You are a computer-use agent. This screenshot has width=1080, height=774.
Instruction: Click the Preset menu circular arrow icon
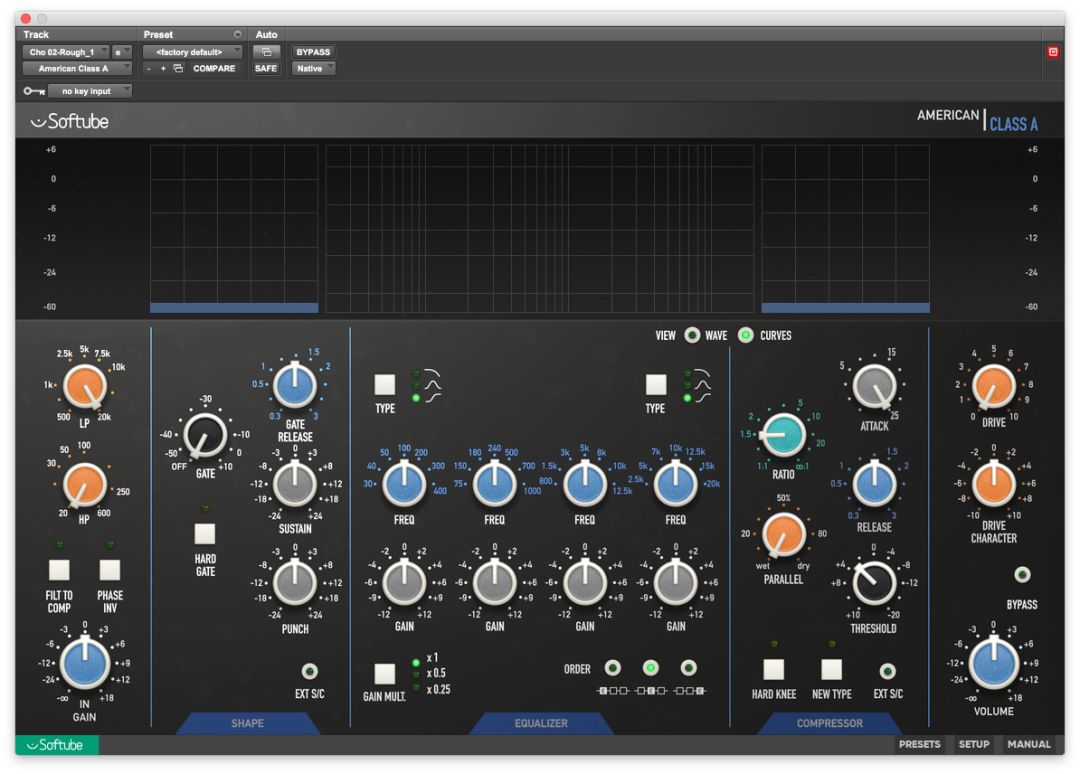click(238, 34)
